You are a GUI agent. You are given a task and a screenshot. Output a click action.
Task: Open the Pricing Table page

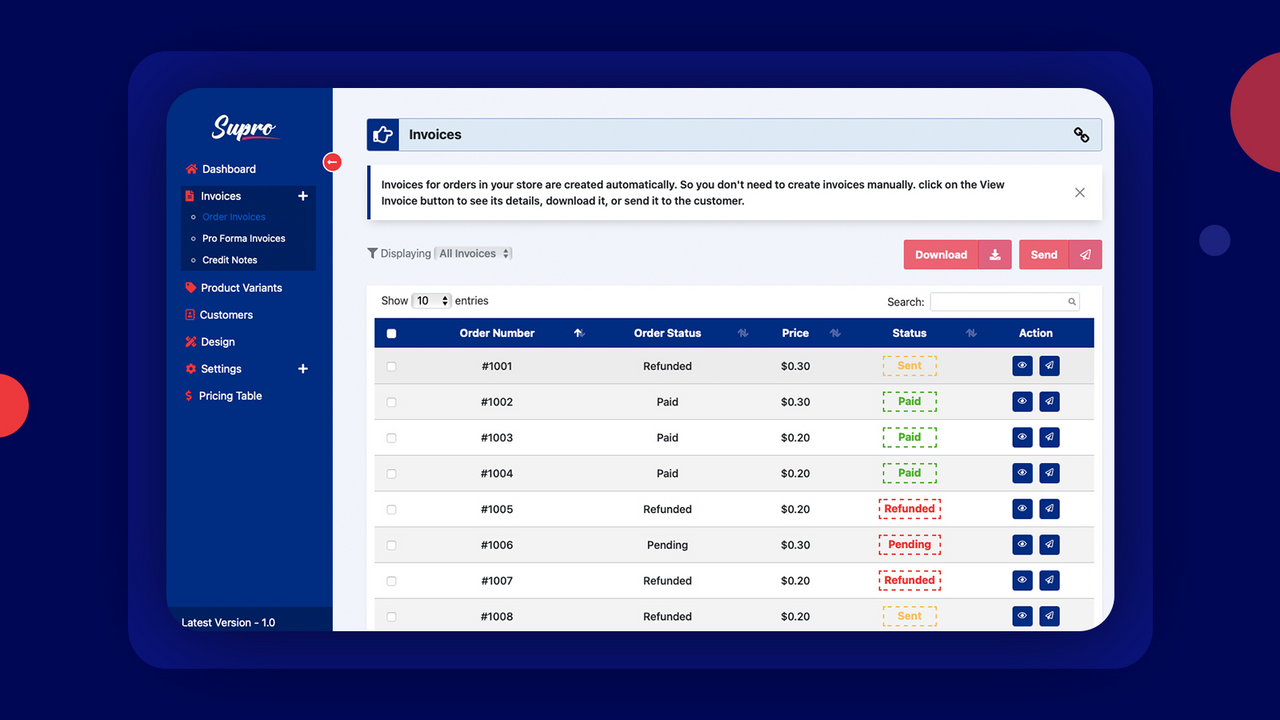pyautogui.click(x=223, y=396)
